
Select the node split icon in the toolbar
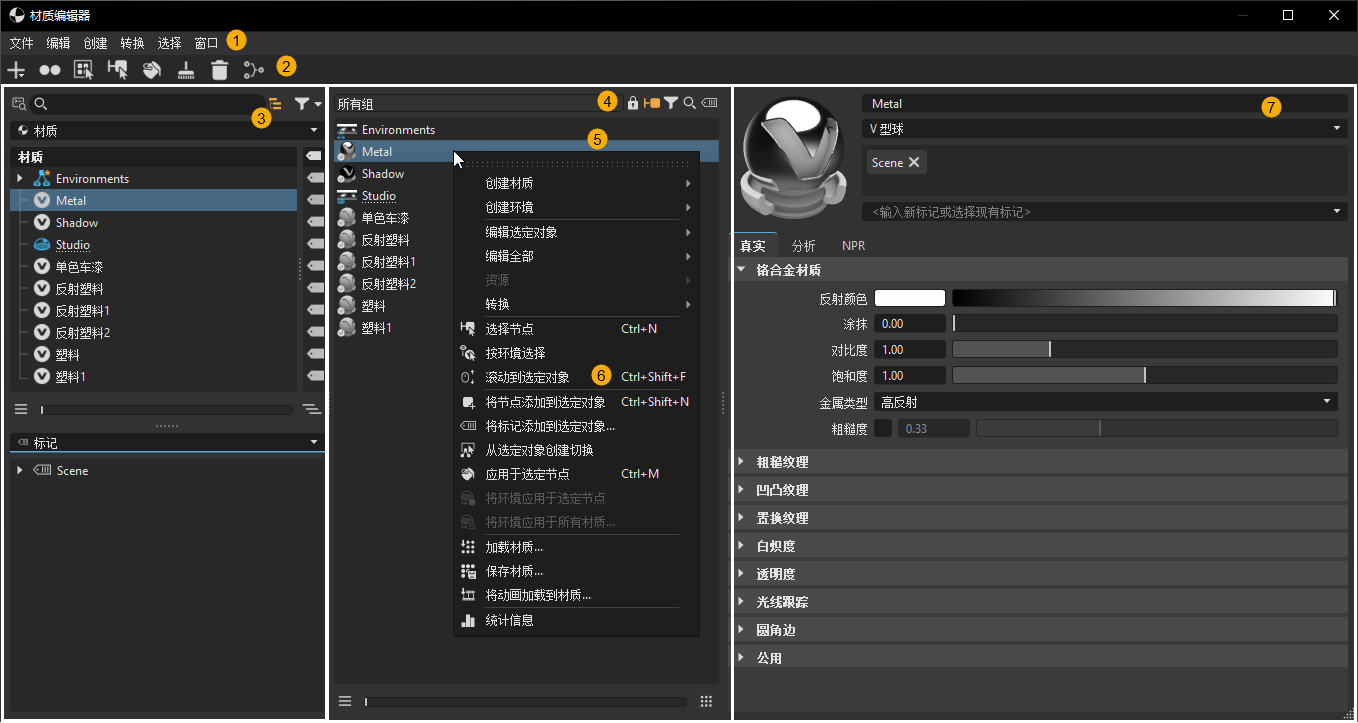[253, 69]
